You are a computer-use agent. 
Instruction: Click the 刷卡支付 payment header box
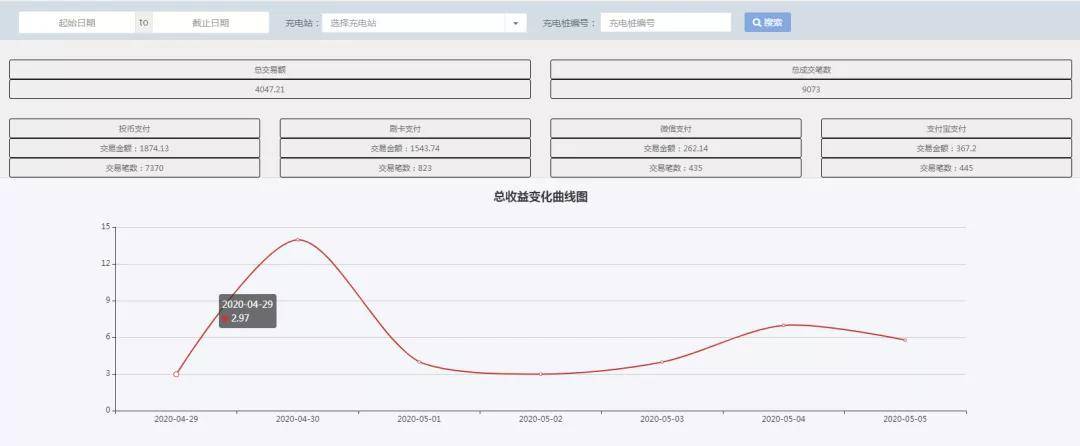point(405,129)
